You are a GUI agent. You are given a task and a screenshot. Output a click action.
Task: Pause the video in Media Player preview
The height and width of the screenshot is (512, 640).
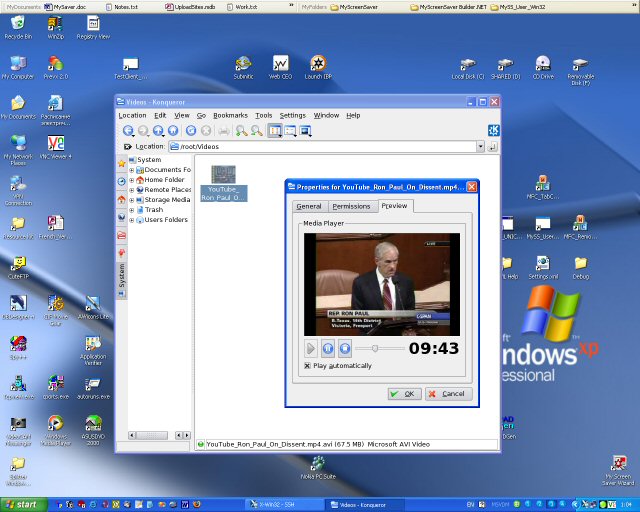327,348
